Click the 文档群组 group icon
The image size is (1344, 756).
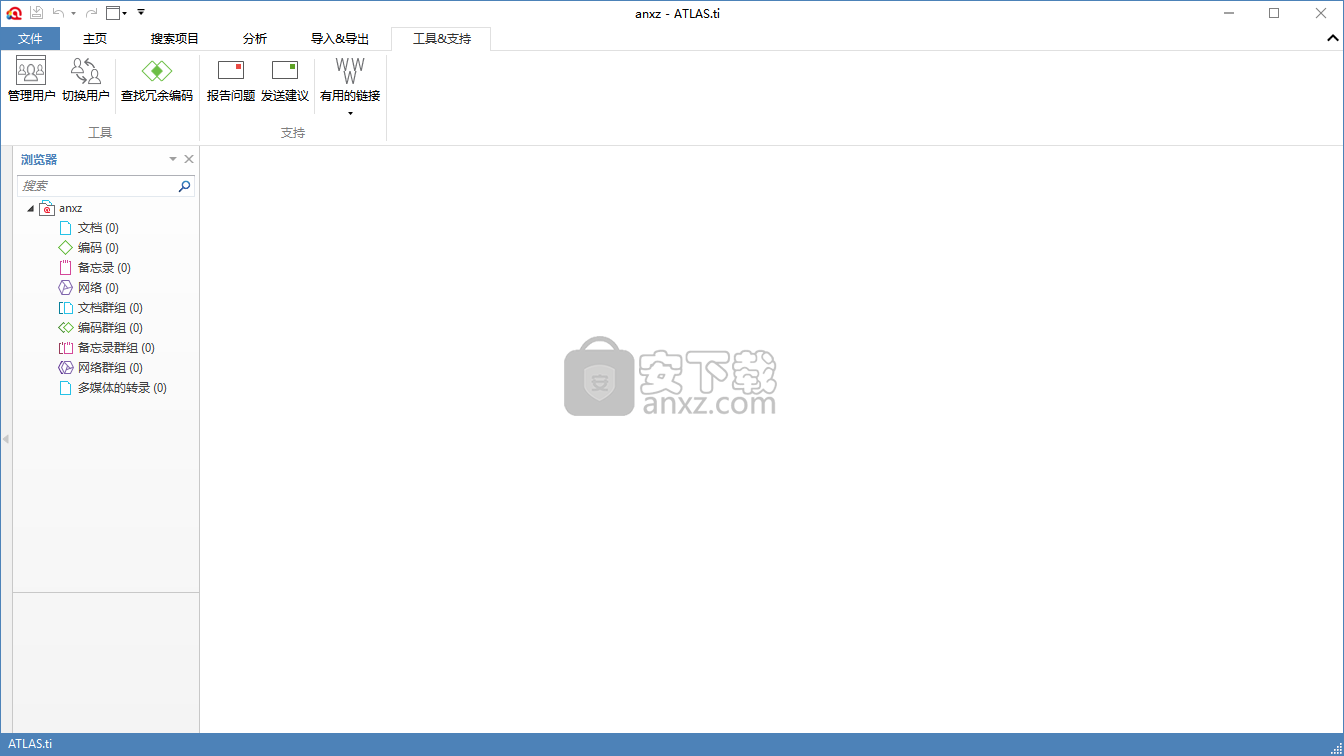[66, 308]
